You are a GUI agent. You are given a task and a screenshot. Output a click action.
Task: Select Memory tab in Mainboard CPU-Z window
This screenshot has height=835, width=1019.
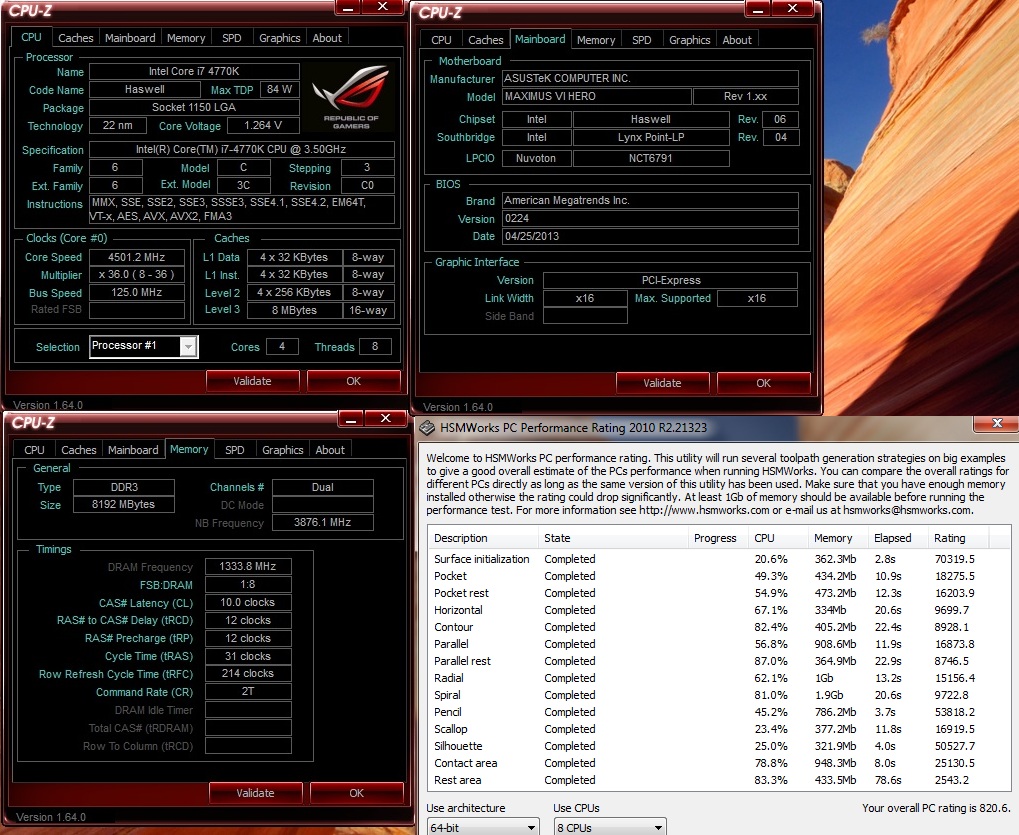click(x=595, y=40)
